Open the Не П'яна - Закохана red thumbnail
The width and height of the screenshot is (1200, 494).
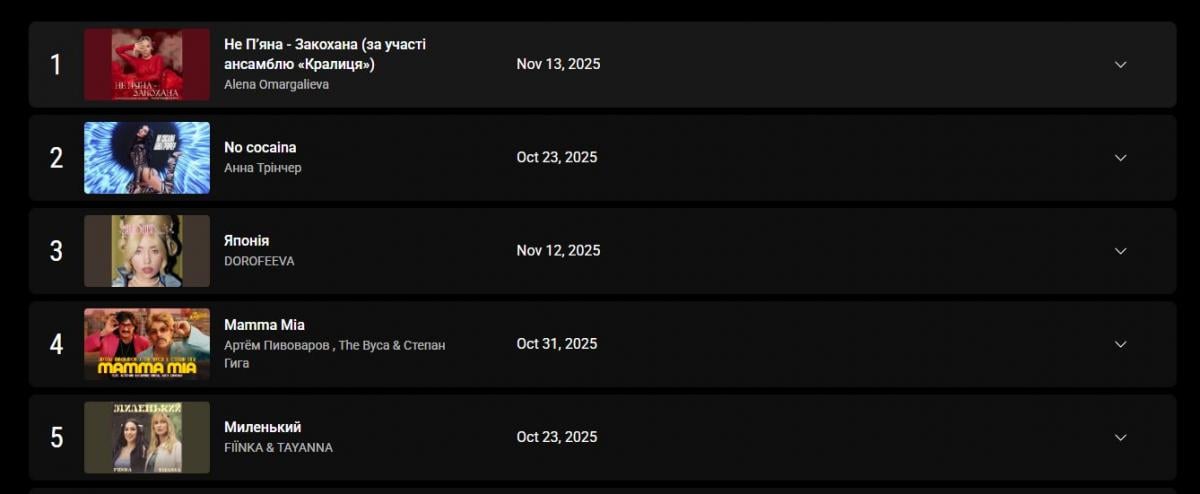click(x=147, y=64)
